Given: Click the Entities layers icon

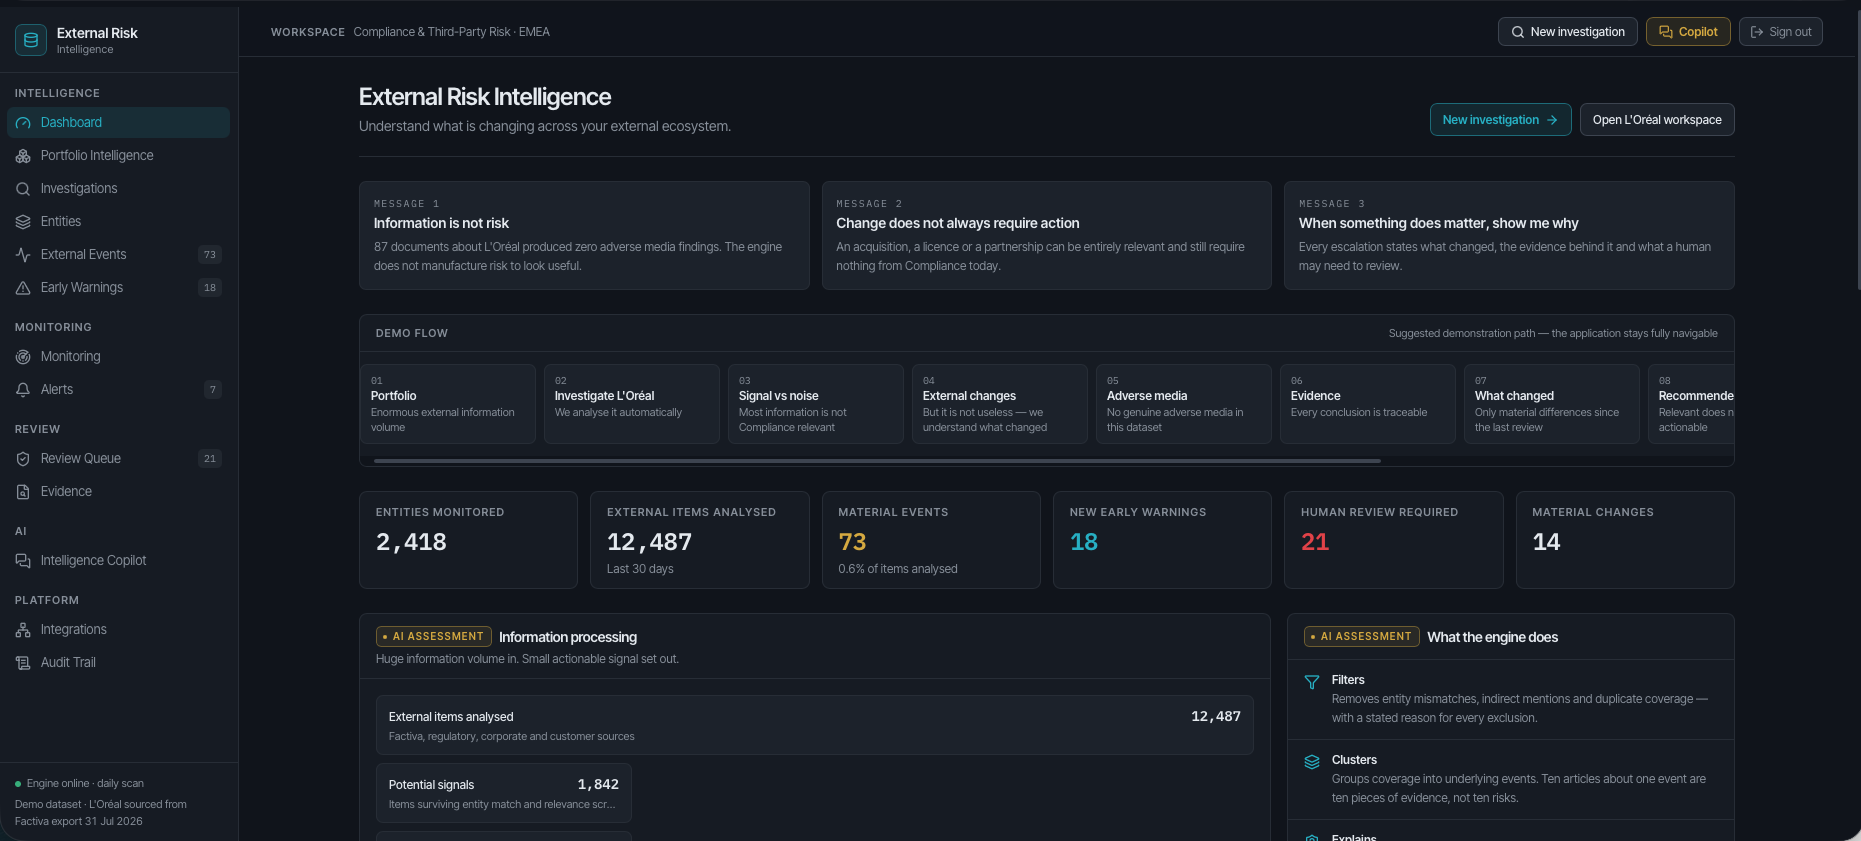Looking at the screenshot, I should [23, 222].
